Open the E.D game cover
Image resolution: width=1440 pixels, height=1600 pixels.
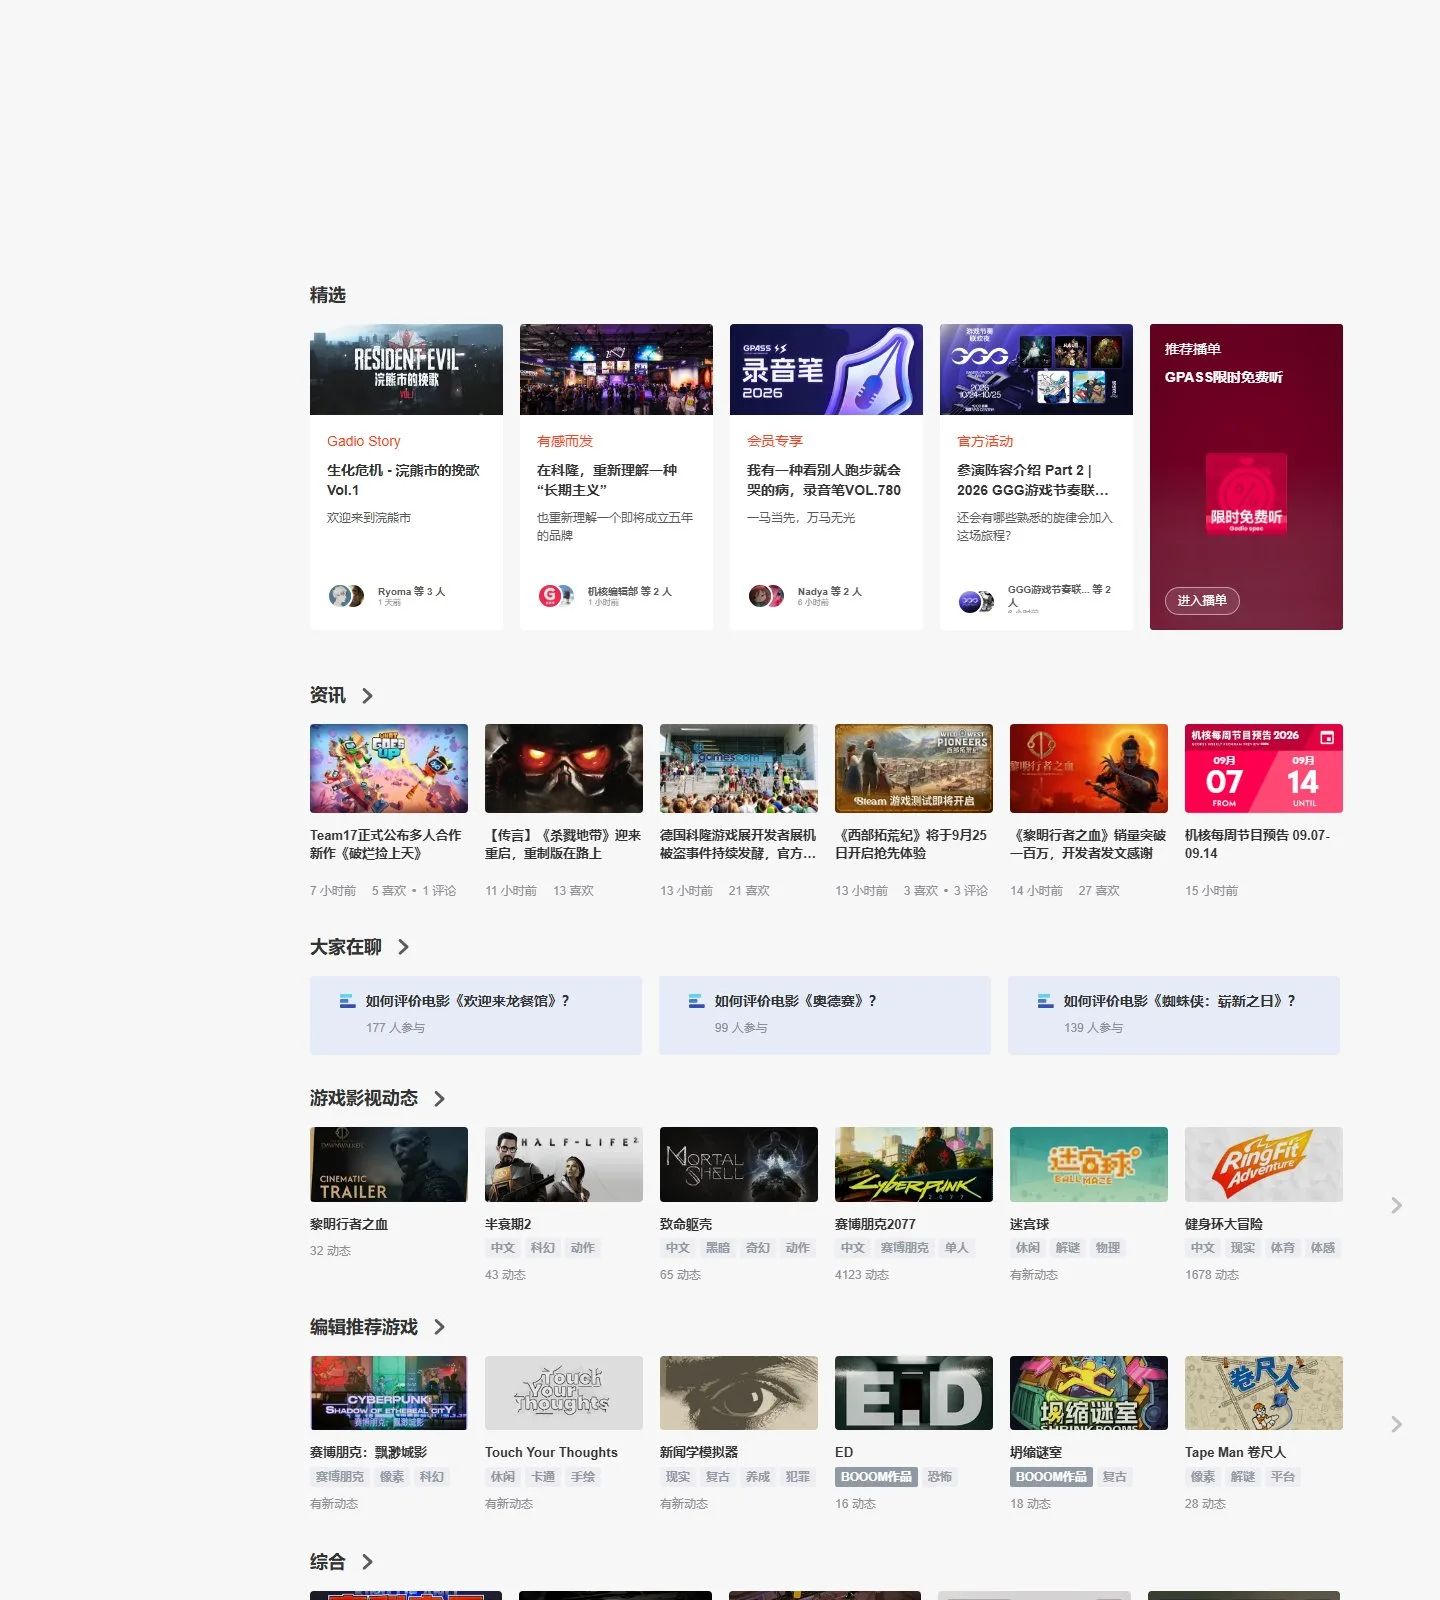point(914,1393)
